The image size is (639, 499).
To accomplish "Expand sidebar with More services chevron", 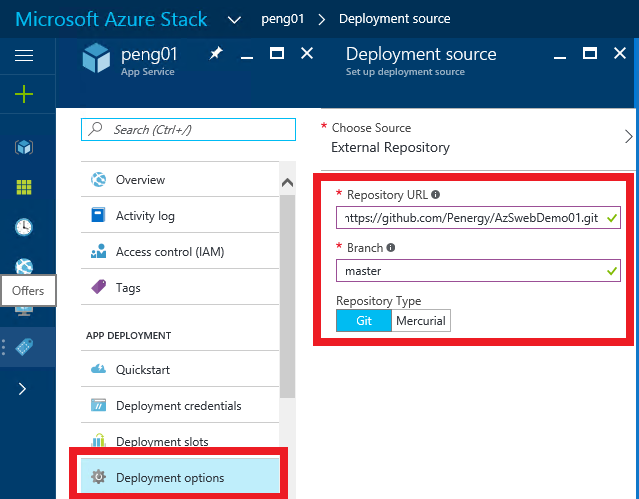I will click(x=22, y=389).
